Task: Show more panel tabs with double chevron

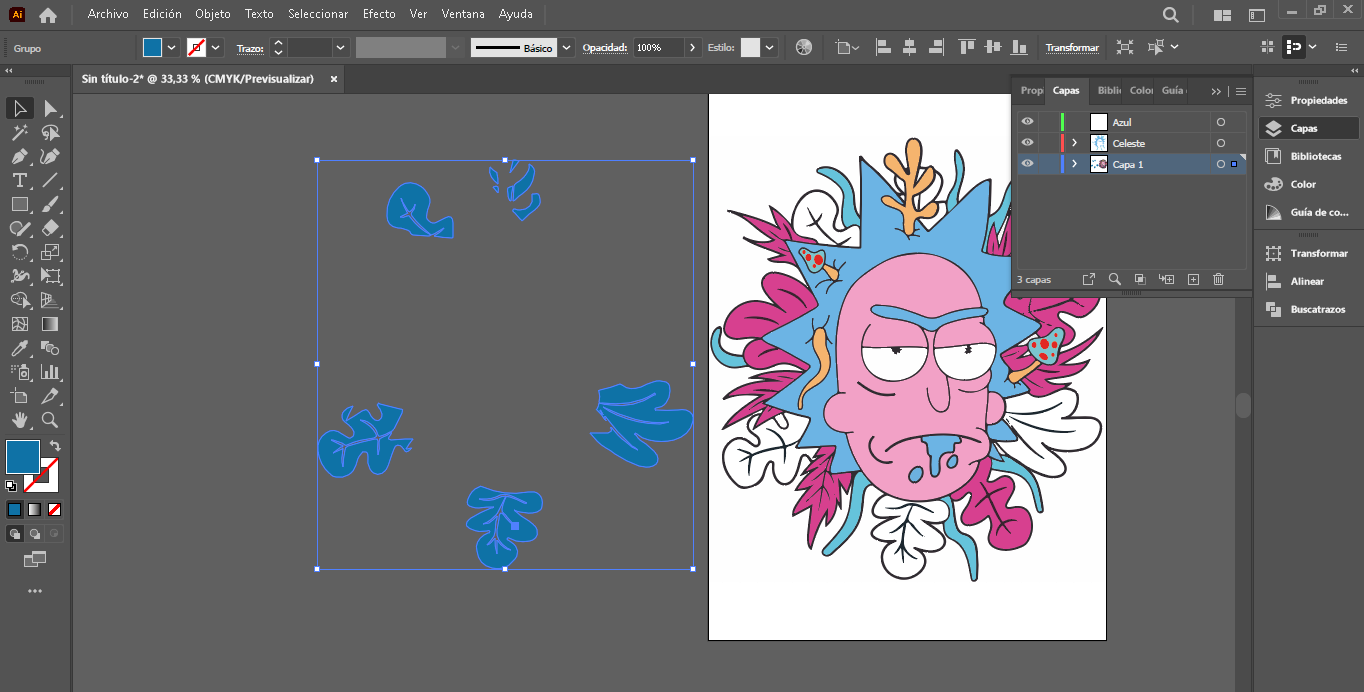Action: tap(1216, 91)
